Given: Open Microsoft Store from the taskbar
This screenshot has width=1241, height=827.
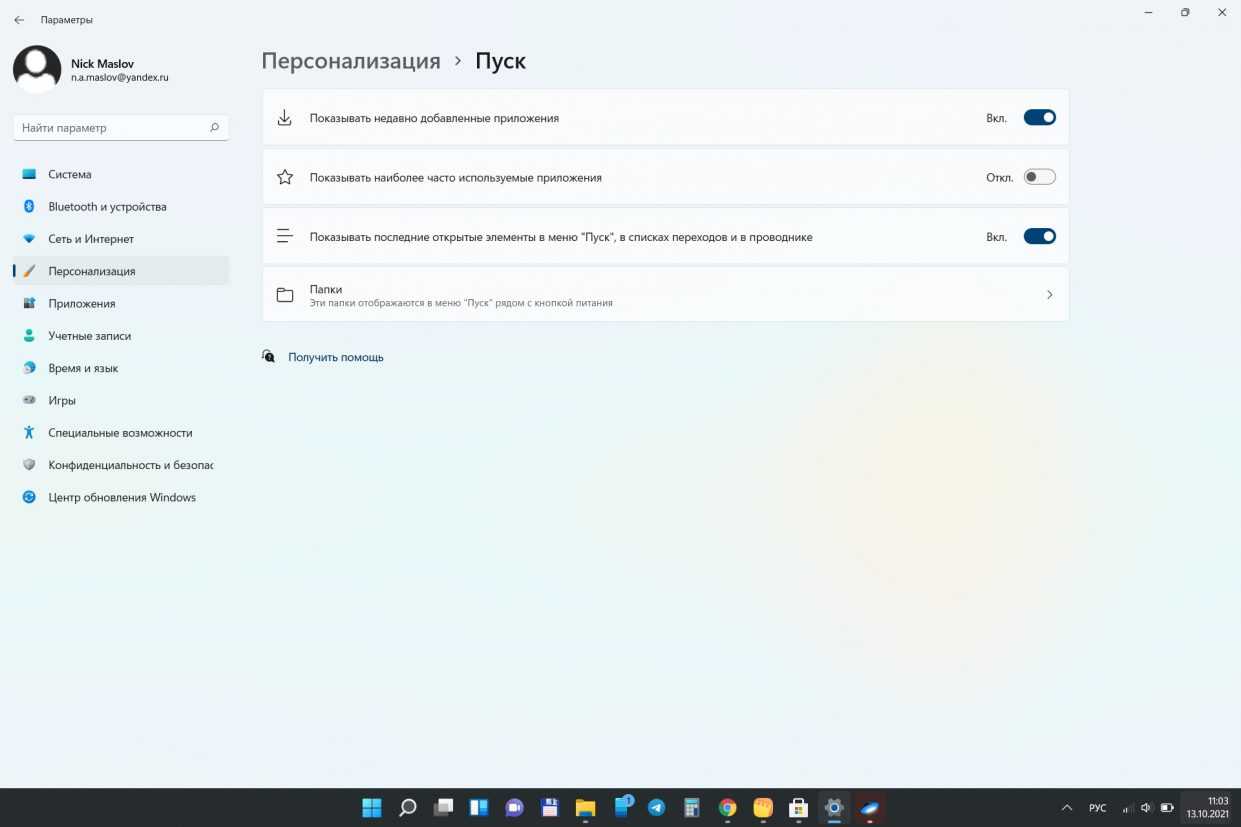Looking at the screenshot, I should tap(798, 808).
